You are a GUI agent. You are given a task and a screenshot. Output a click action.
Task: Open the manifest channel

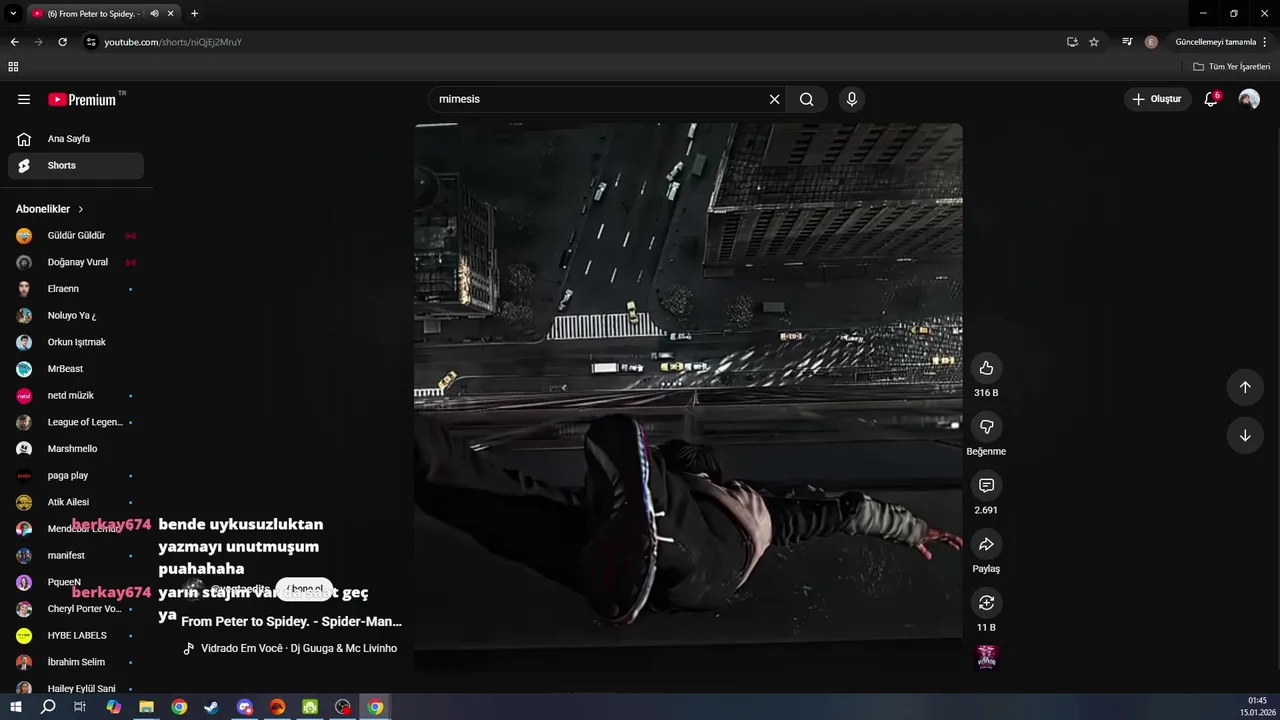pyautogui.click(x=76, y=555)
